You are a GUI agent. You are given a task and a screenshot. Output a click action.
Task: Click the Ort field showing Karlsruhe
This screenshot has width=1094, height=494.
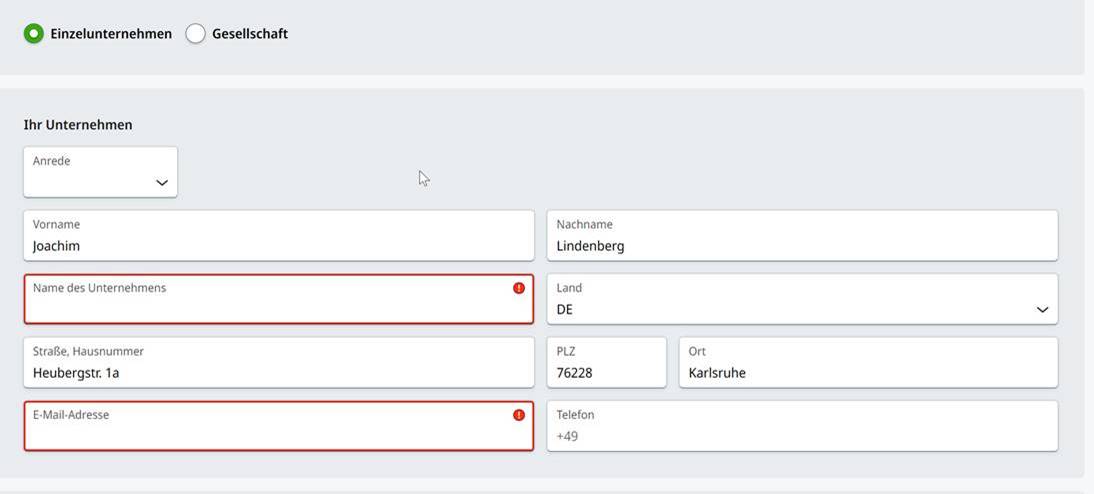click(x=869, y=362)
